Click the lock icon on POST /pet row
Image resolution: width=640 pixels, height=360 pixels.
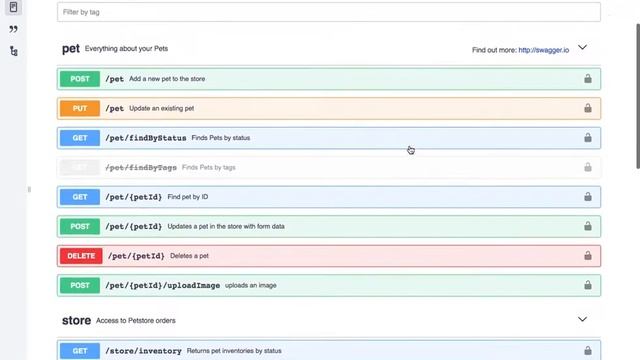coord(588,78)
